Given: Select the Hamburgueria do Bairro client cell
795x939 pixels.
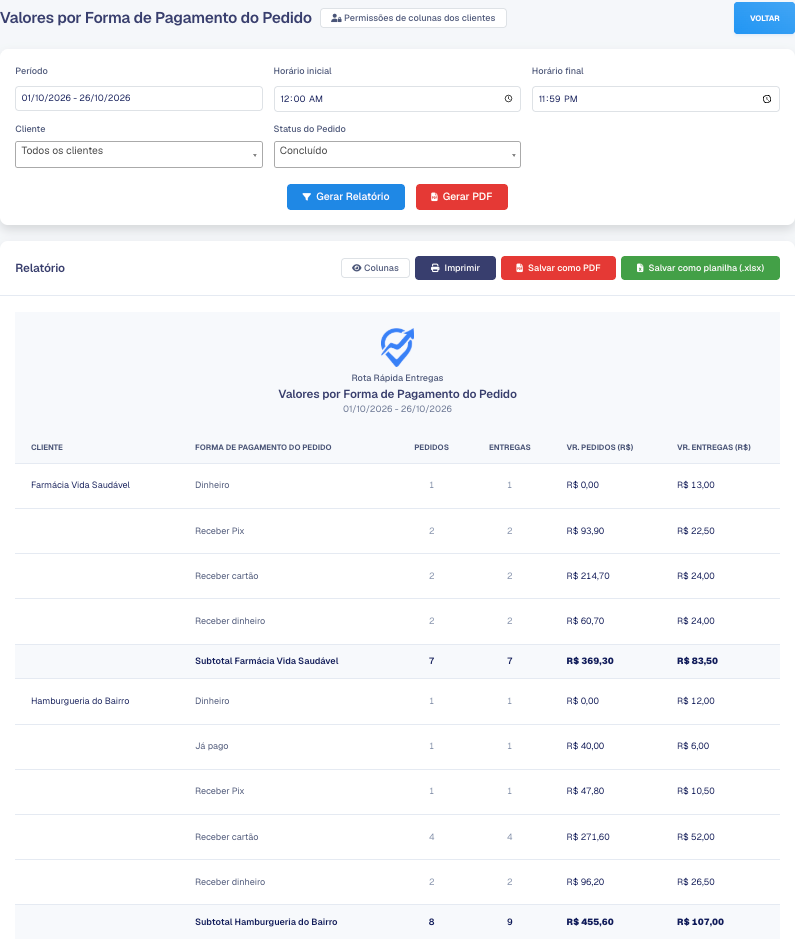Looking at the screenshot, I should point(80,701).
